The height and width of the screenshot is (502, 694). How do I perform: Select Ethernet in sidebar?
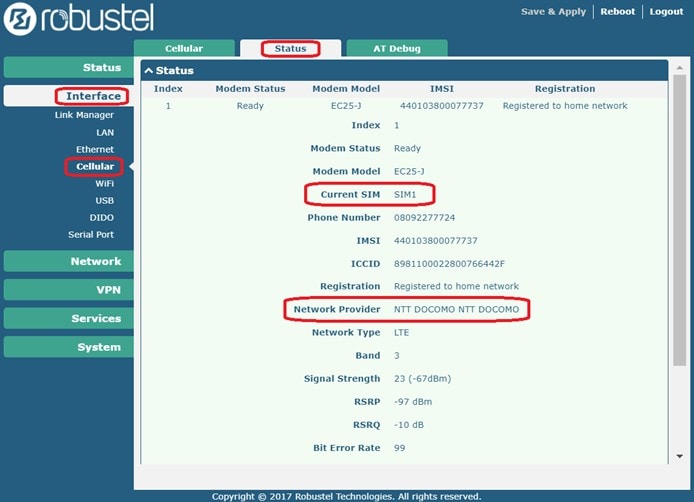point(95,150)
